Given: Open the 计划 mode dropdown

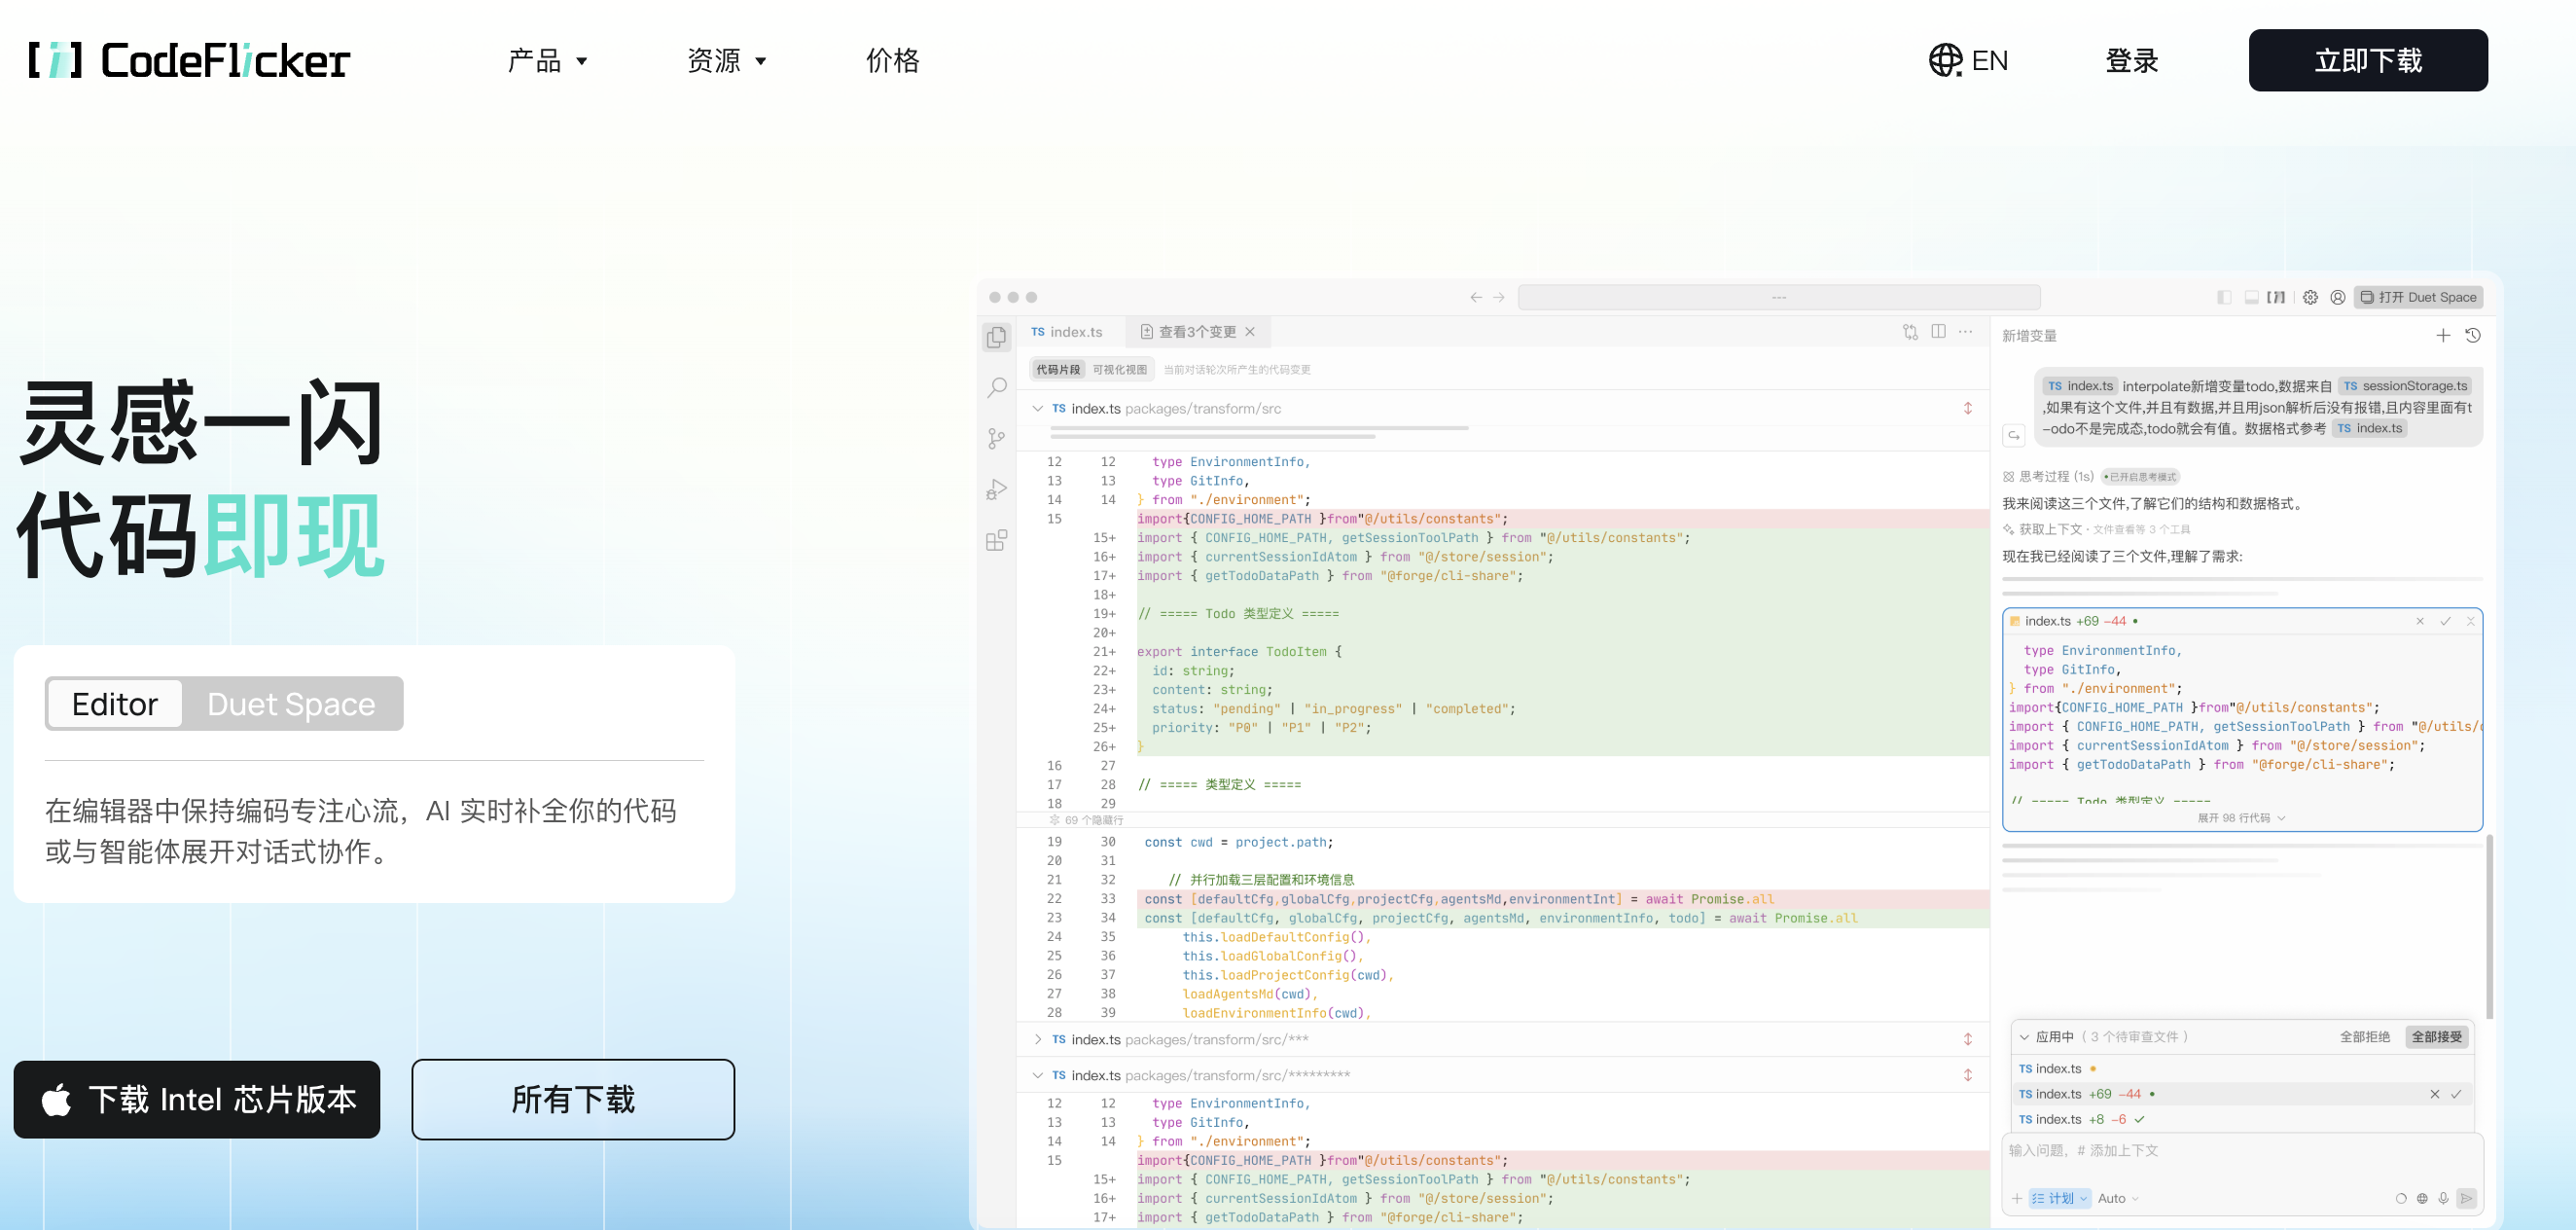Looking at the screenshot, I should [x=2060, y=1198].
